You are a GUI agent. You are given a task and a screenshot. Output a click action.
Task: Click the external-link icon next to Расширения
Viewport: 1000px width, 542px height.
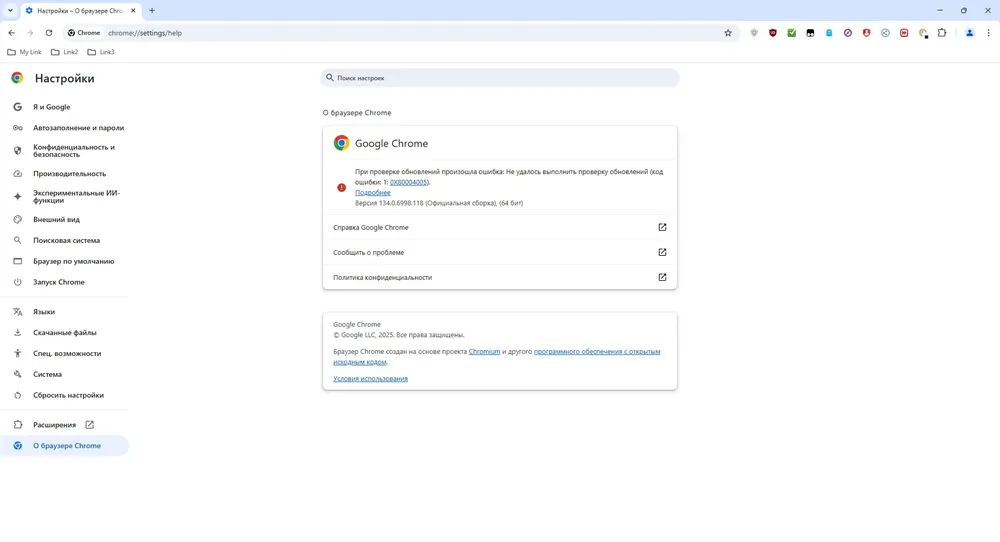pyautogui.click(x=89, y=425)
